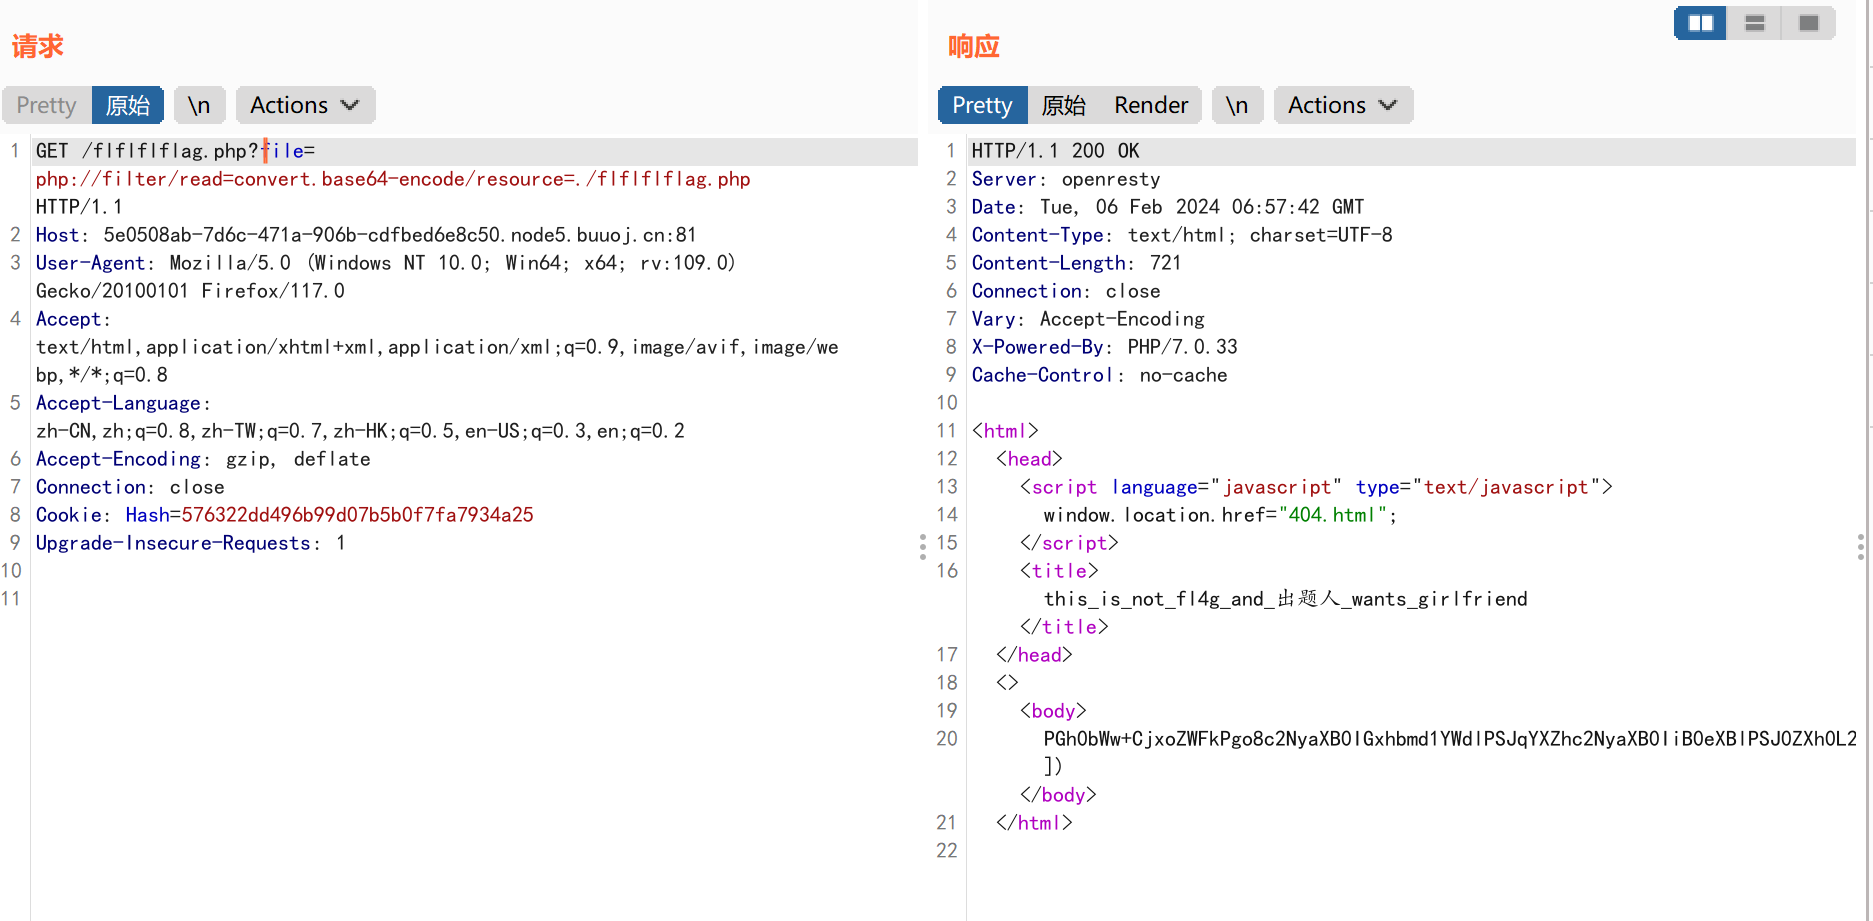This screenshot has height=921, width=1873.
Task: Click Connection: close in request headers
Action: click(130, 487)
